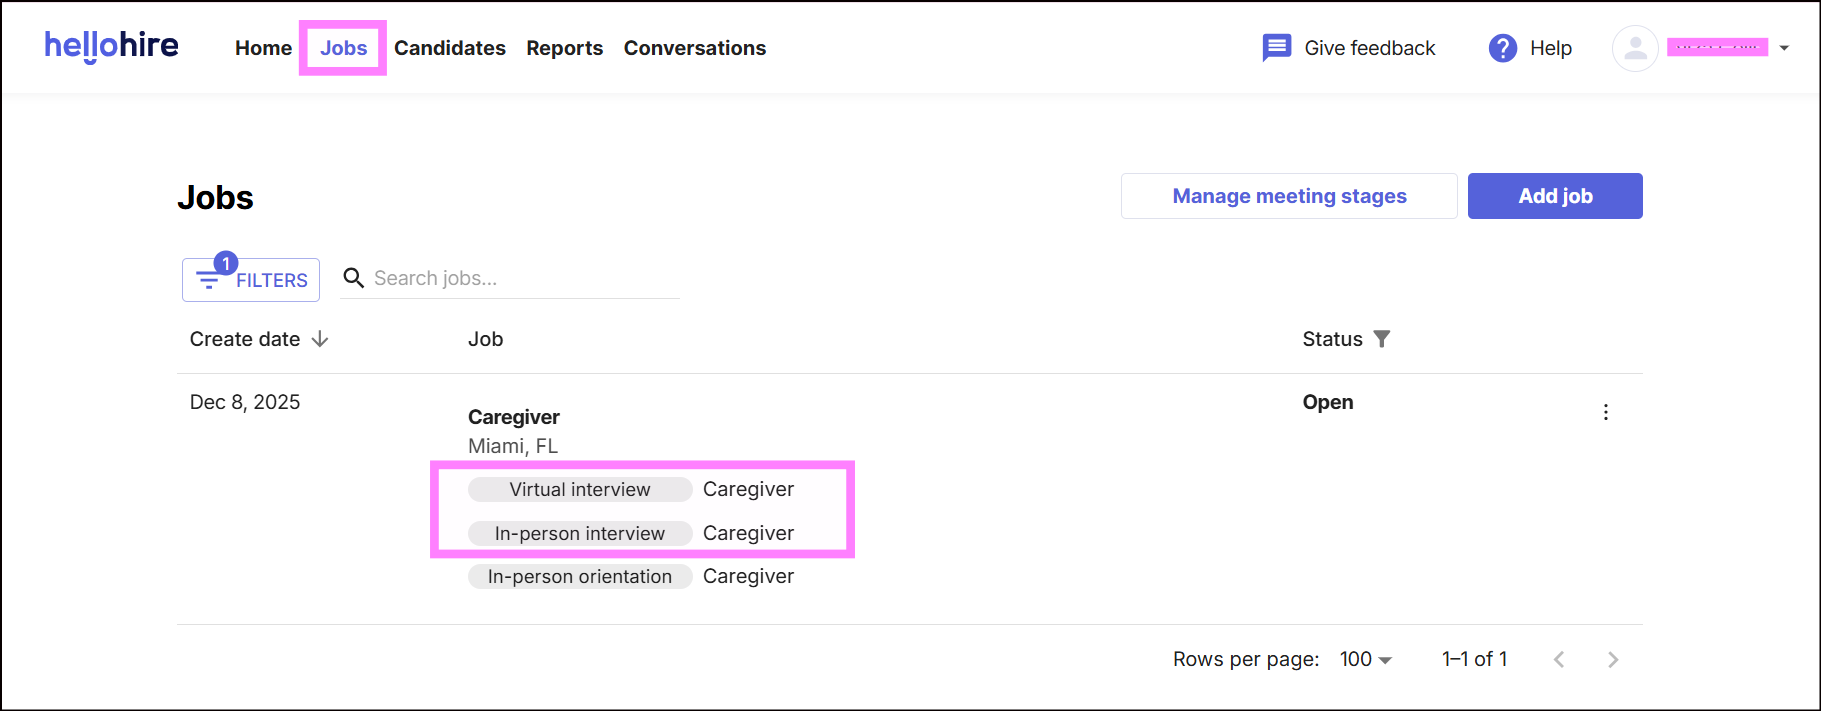Screen dimensions: 1821x711
Task: Open the Home nav item
Action: pos(263,48)
